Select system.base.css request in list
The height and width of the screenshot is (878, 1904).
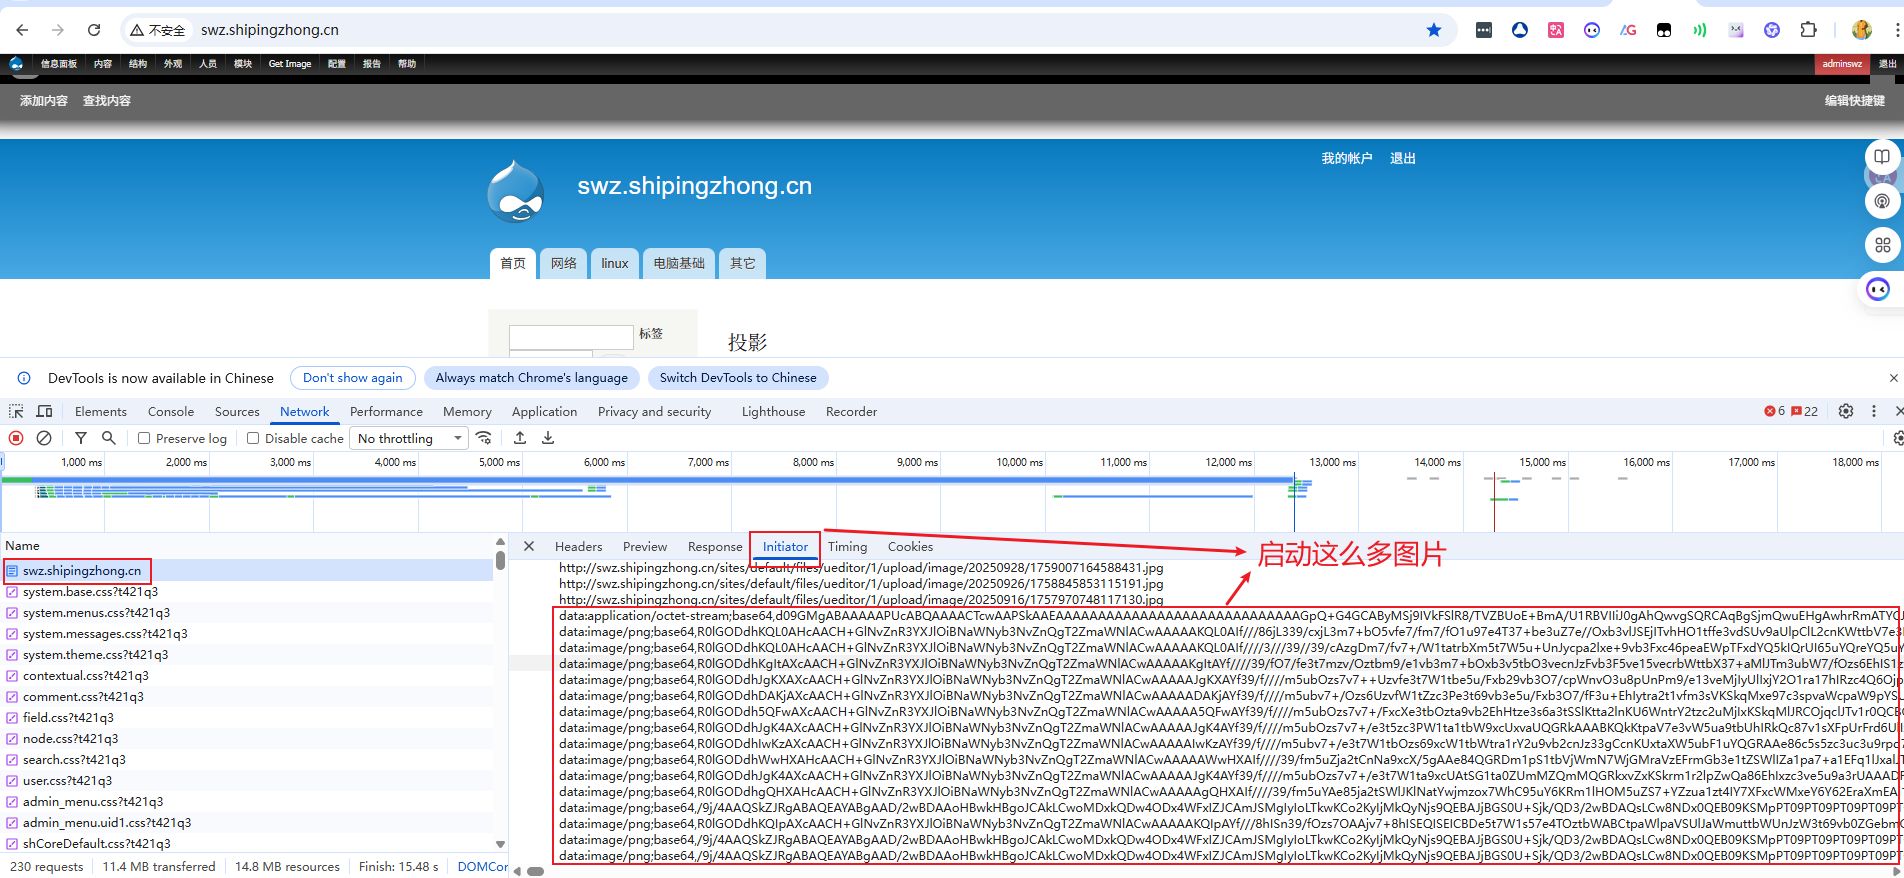click(90, 592)
